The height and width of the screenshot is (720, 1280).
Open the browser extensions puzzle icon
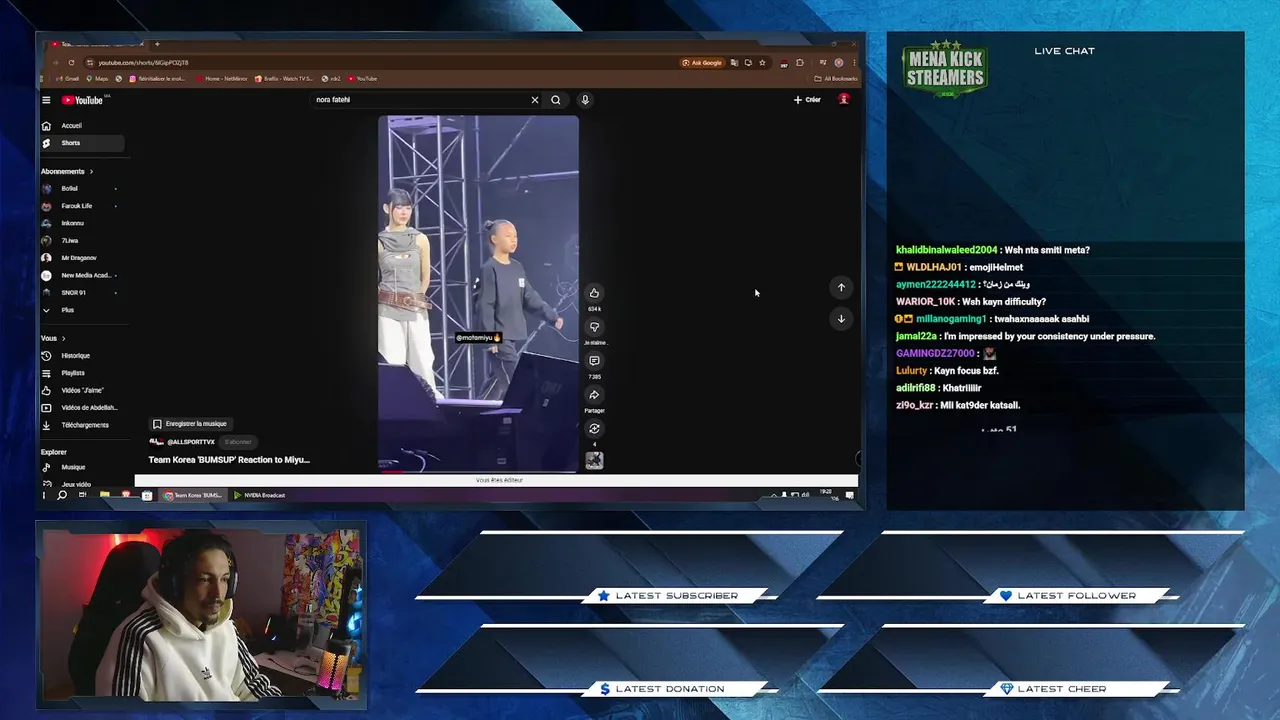(x=799, y=63)
